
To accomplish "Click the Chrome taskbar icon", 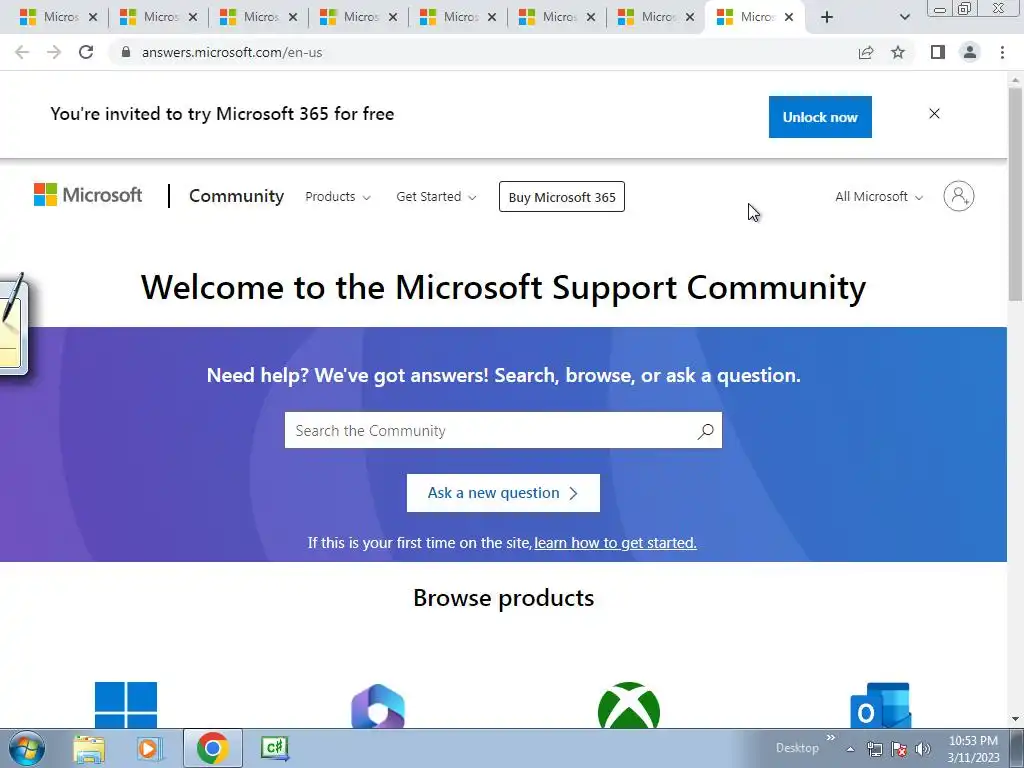I will click(x=212, y=748).
